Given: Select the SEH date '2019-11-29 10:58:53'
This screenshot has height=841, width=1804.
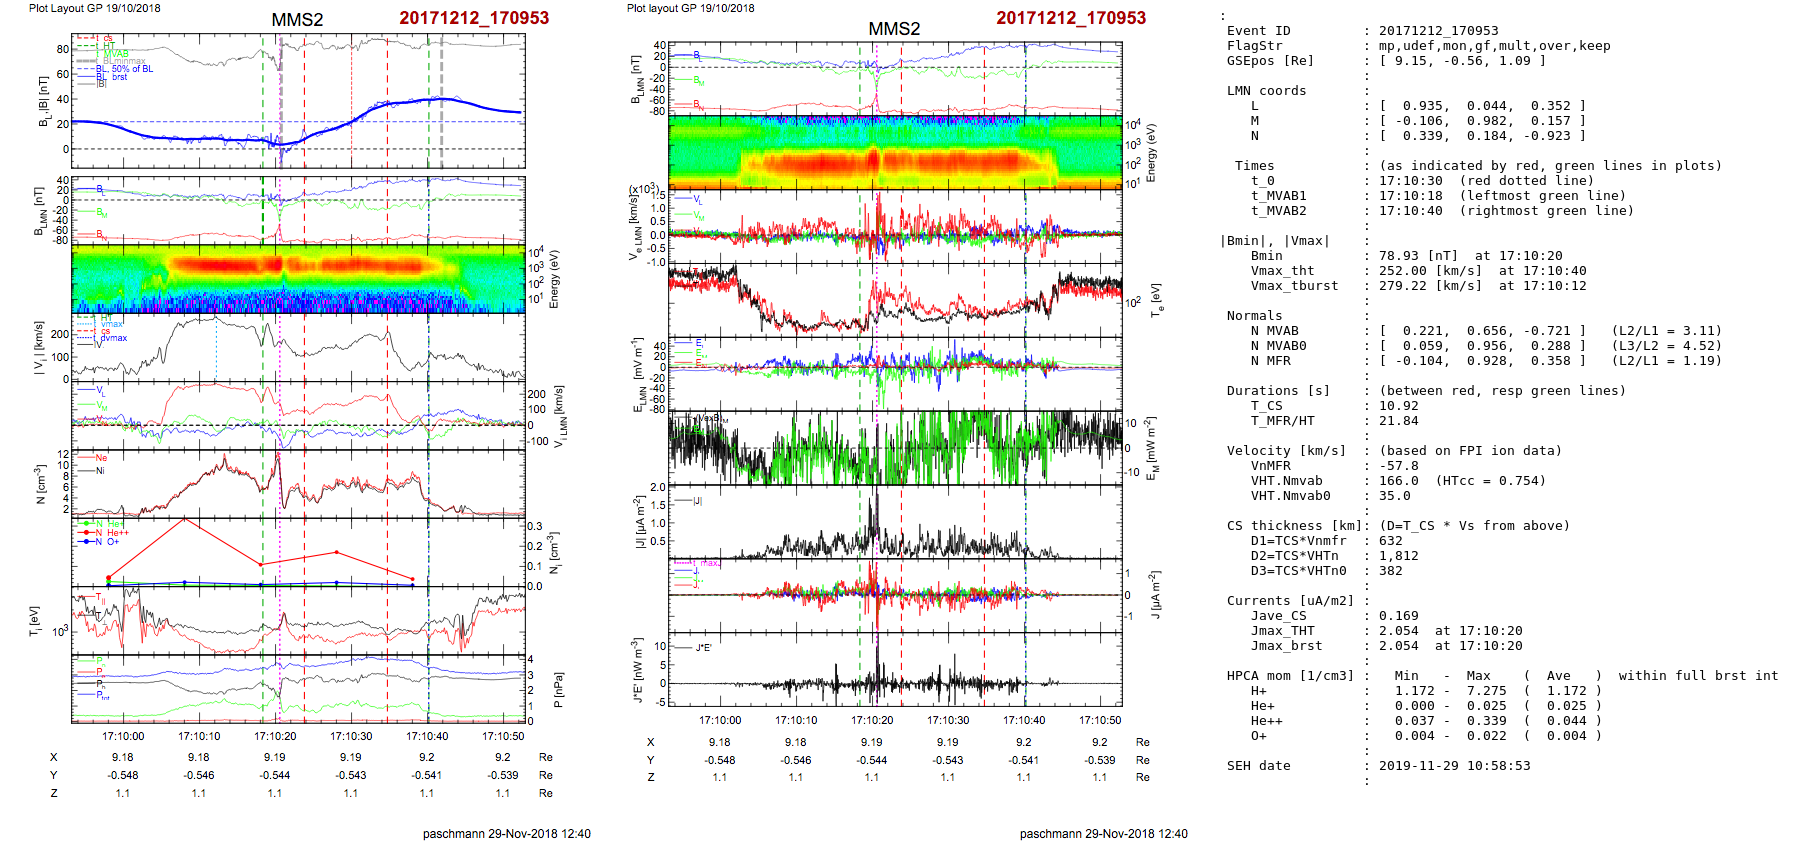Looking at the screenshot, I should 1455,766.
